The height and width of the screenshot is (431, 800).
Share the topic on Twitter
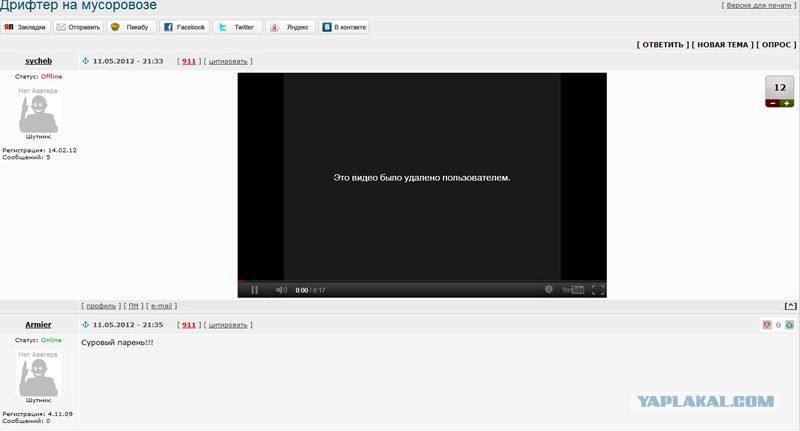pos(237,27)
